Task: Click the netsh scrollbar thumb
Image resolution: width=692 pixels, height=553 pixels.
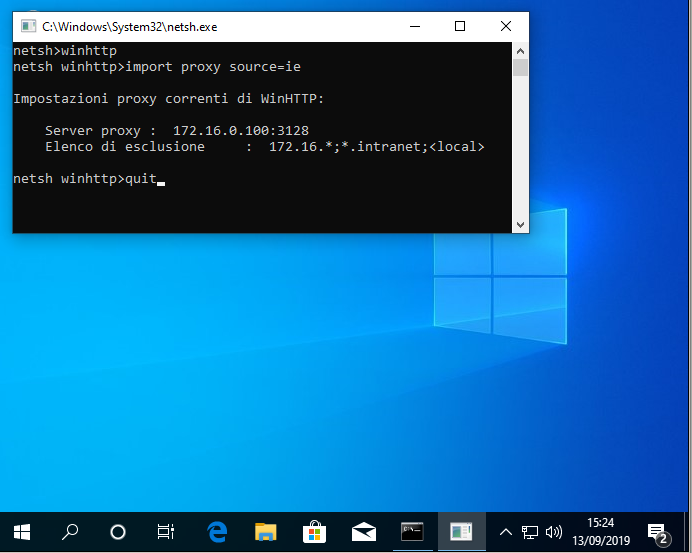Action: 520,68
